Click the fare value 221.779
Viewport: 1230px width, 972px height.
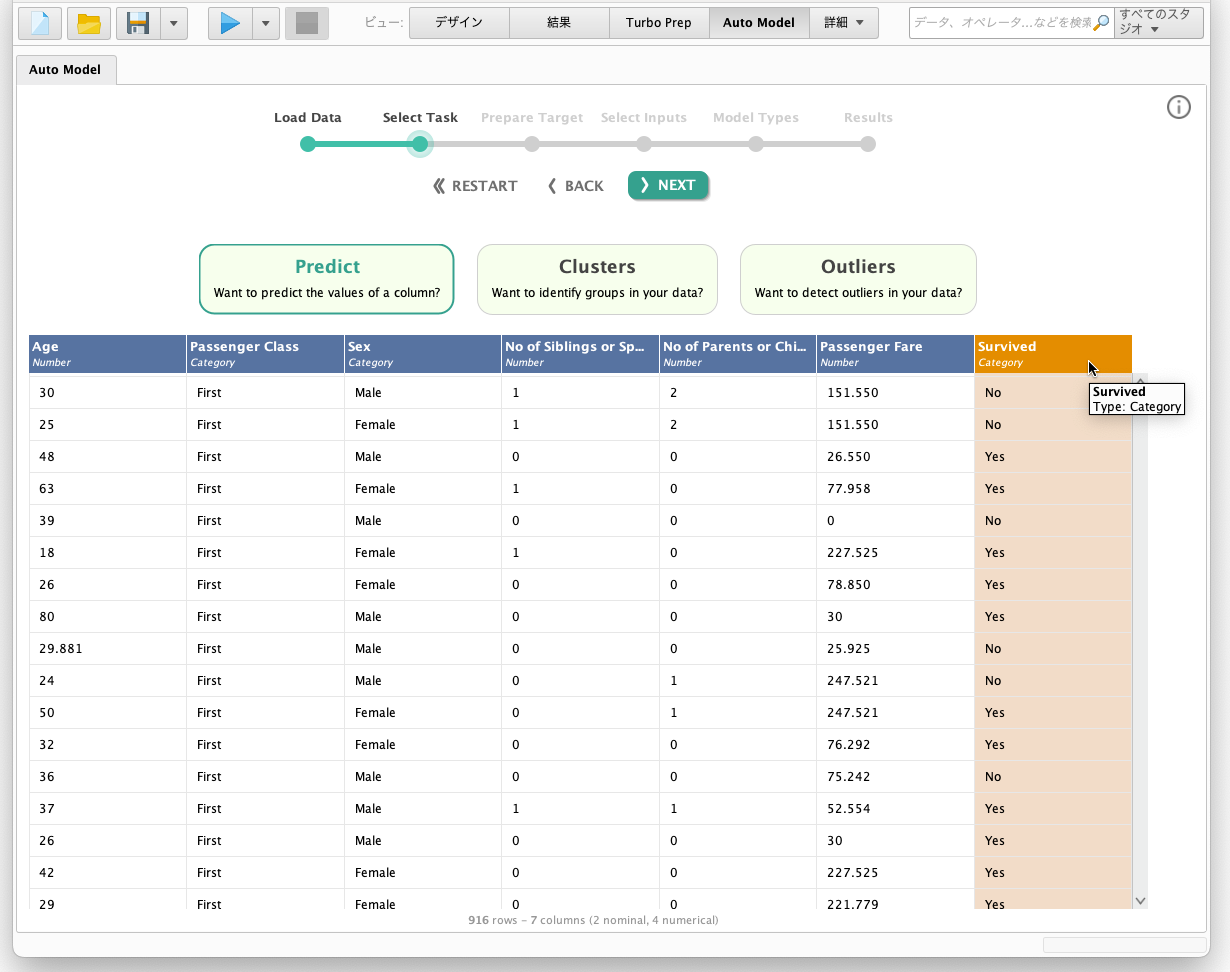coord(895,900)
